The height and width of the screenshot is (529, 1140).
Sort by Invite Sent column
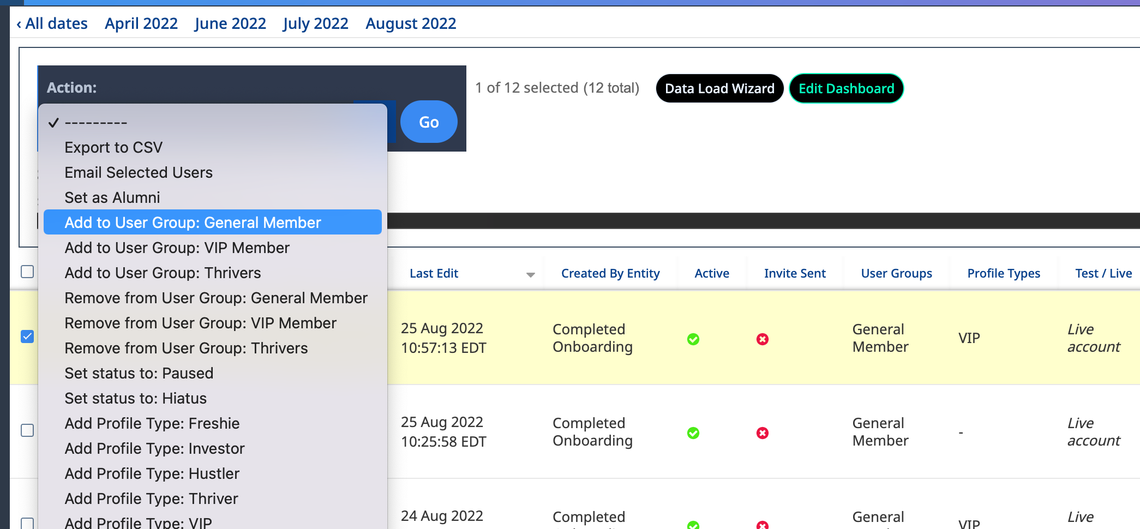coord(795,273)
